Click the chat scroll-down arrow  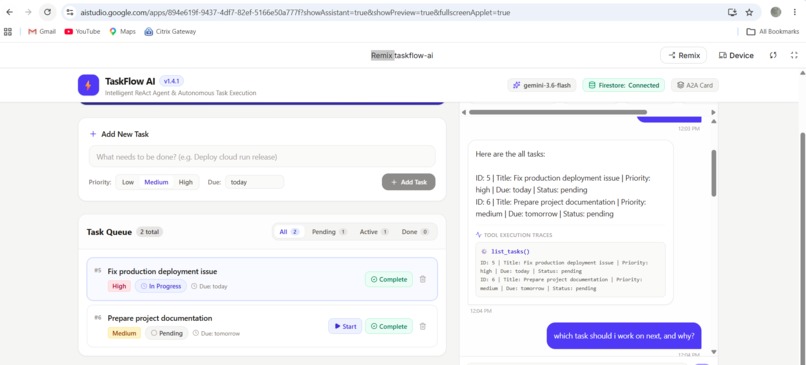713,352
